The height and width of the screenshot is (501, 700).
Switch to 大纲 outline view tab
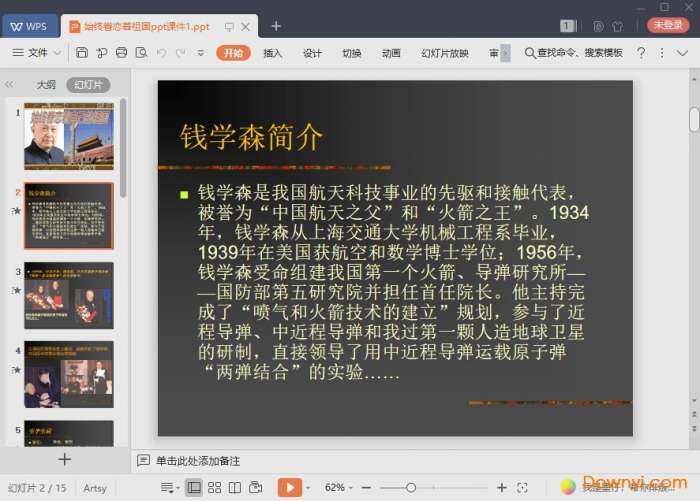(x=46, y=84)
